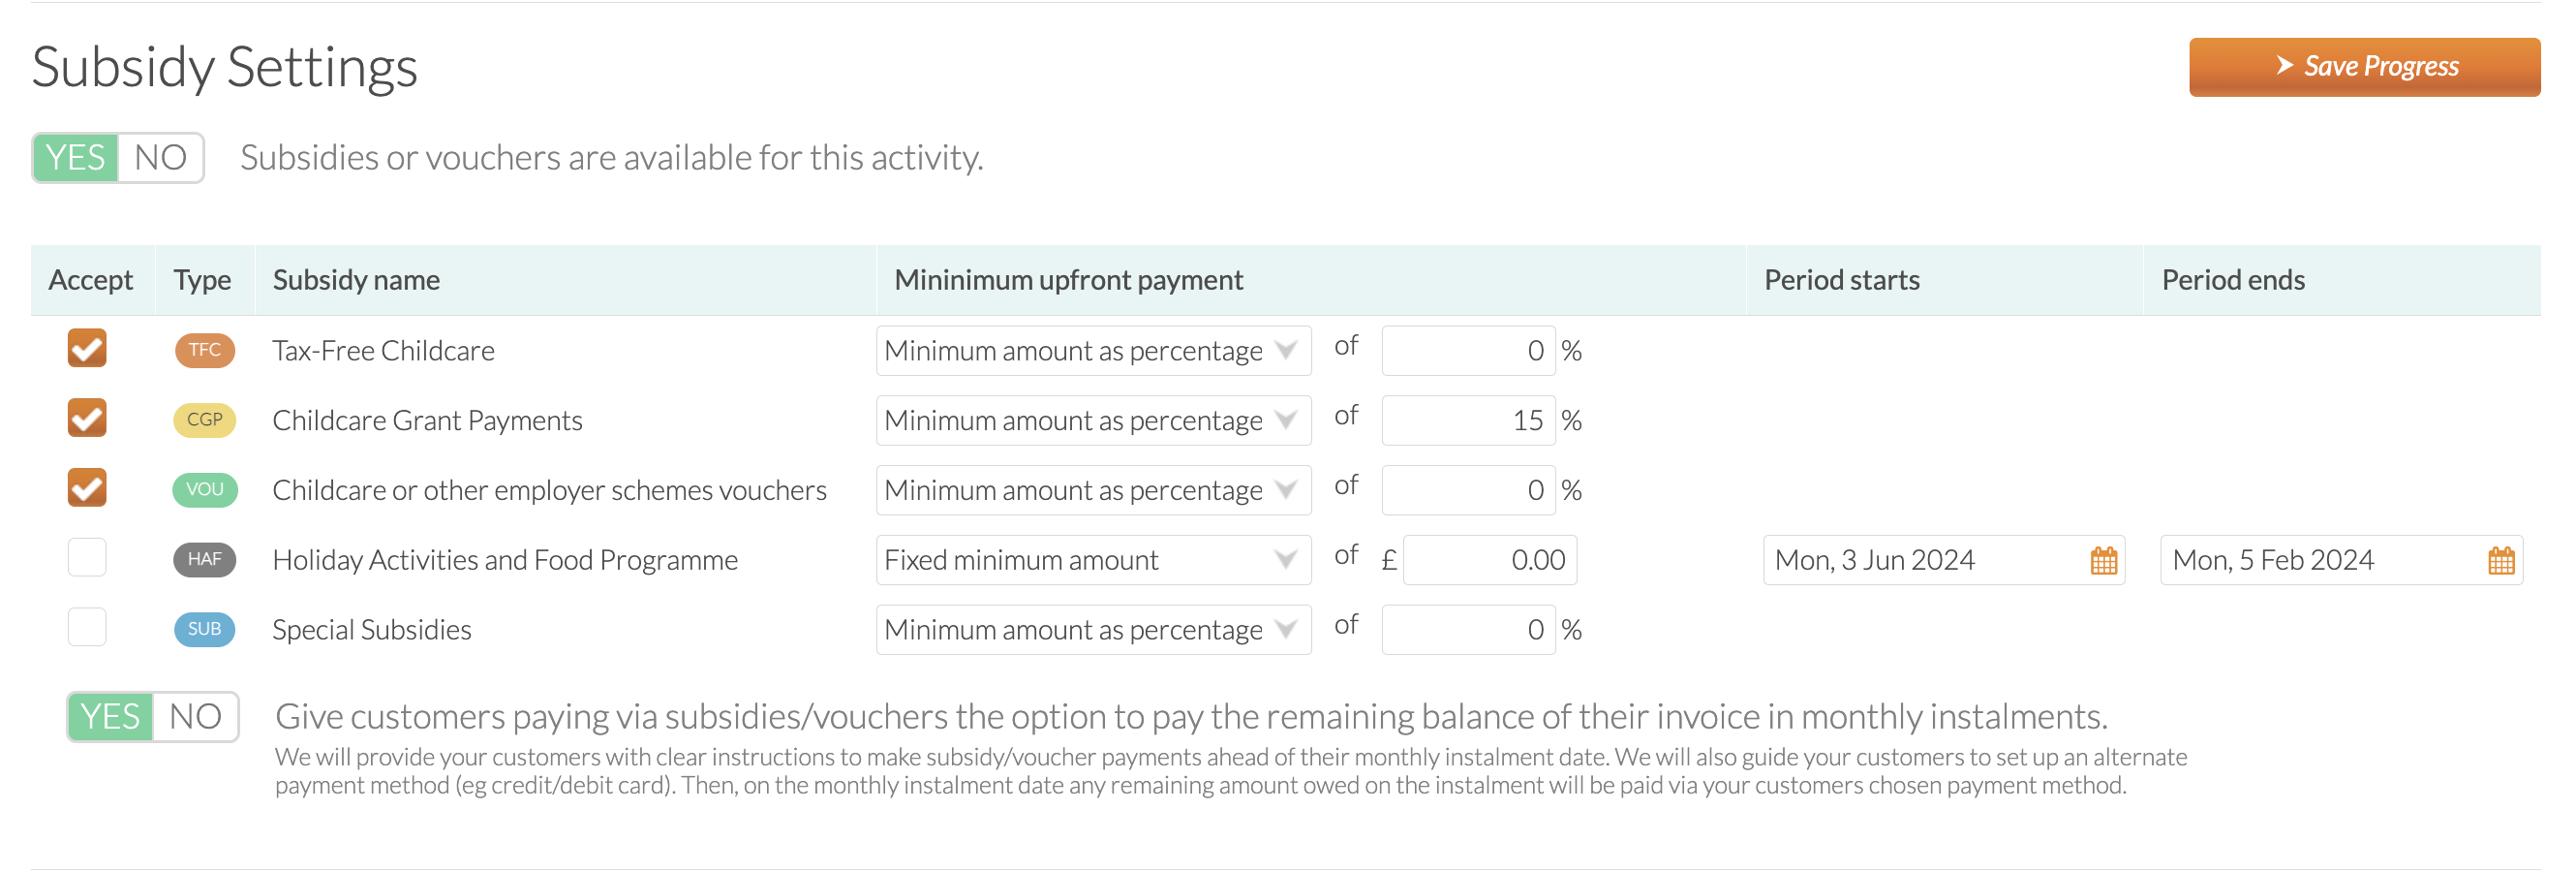Expand Special Subsidies minimum payment dropdown
2576x872 pixels.
[1093, 630]
